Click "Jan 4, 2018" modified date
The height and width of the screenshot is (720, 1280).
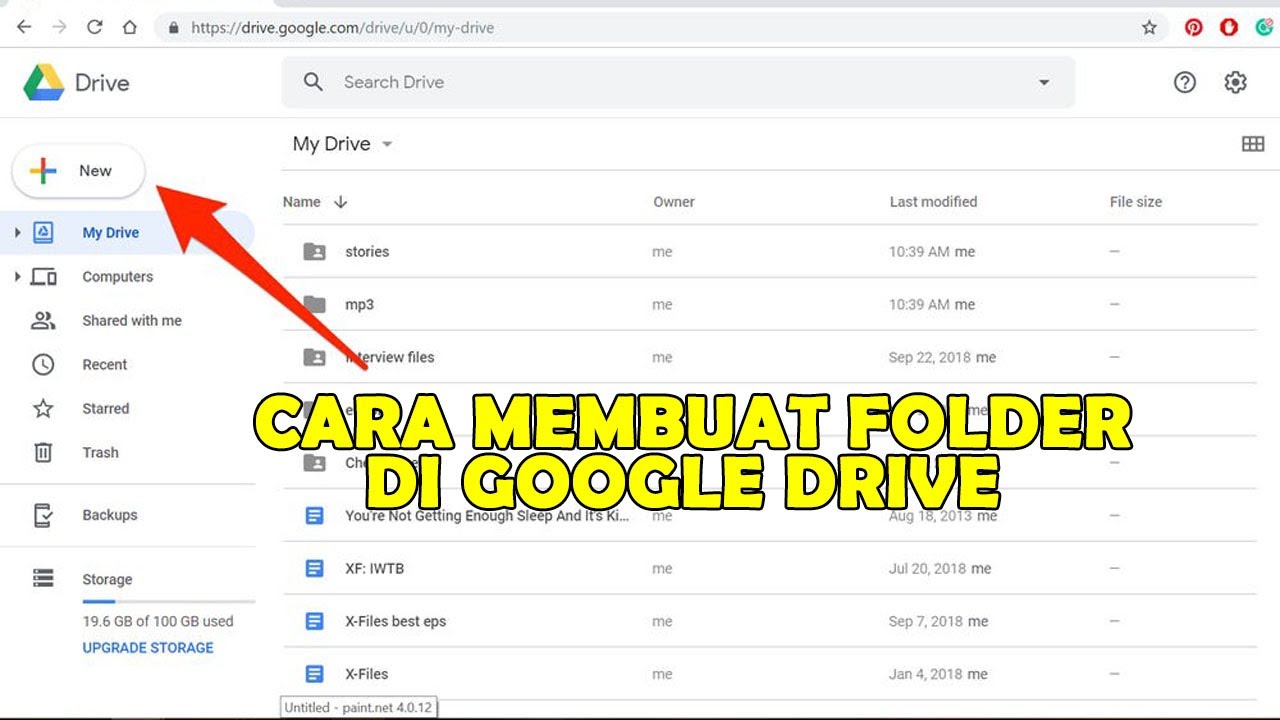[926, 674]
